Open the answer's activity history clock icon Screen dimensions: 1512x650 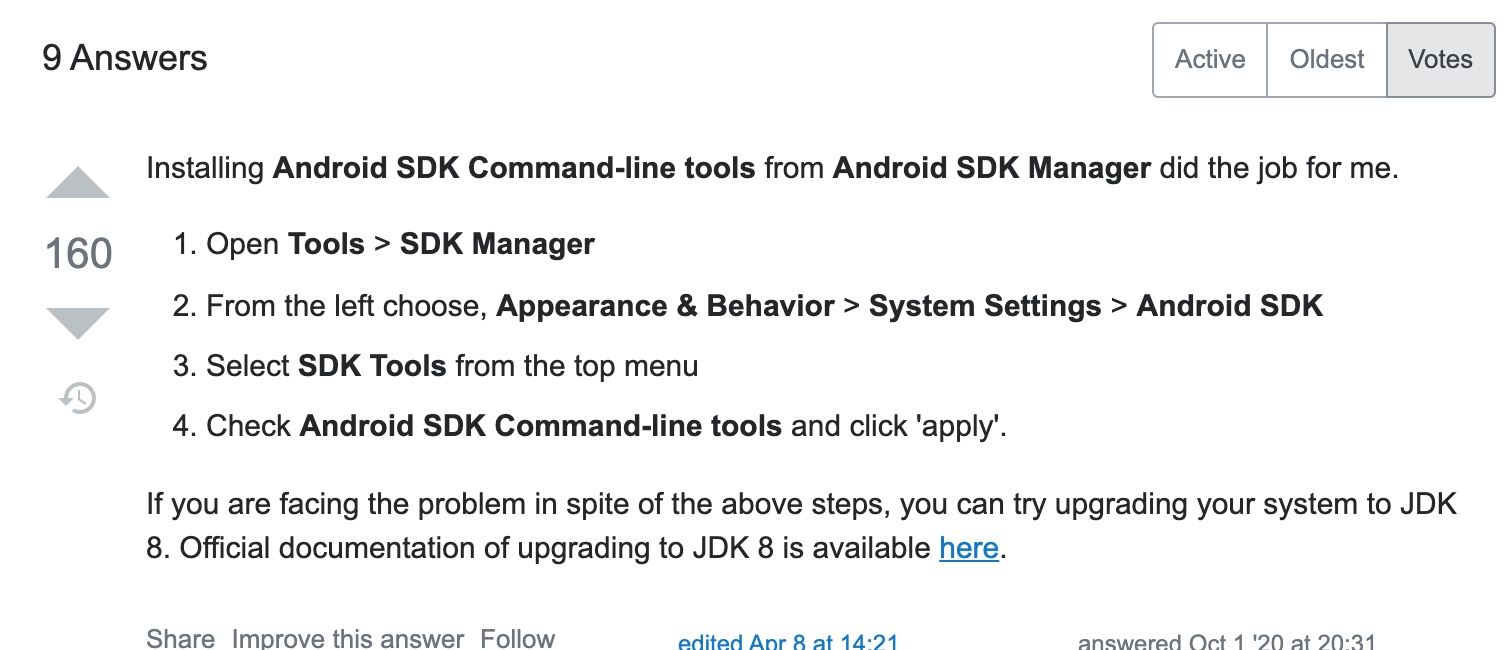click(x=78, y=398)
